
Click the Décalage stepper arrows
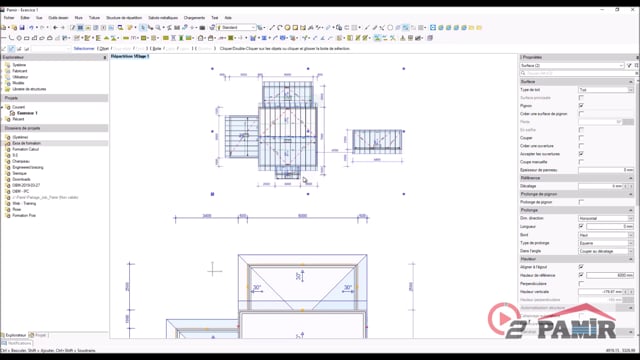(x=629, y=186)
